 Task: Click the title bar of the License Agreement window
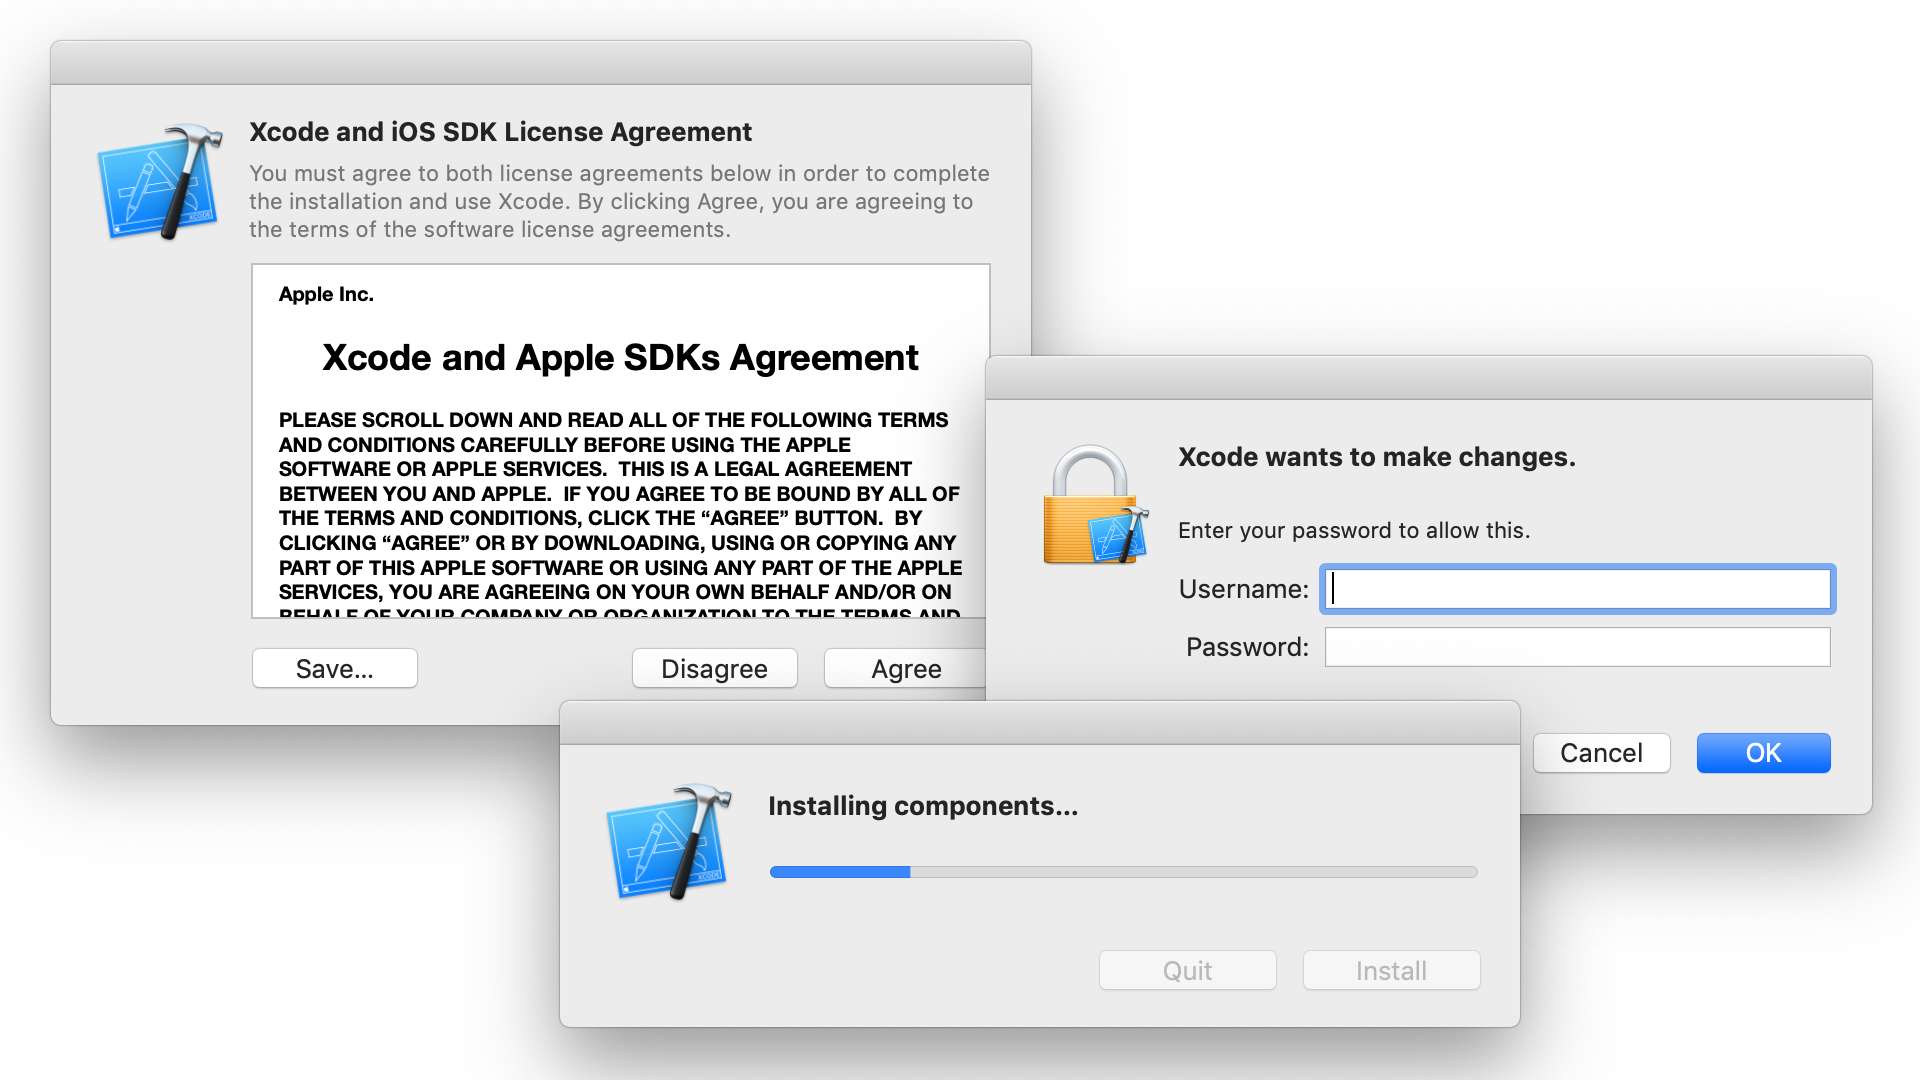pos(540,63)
